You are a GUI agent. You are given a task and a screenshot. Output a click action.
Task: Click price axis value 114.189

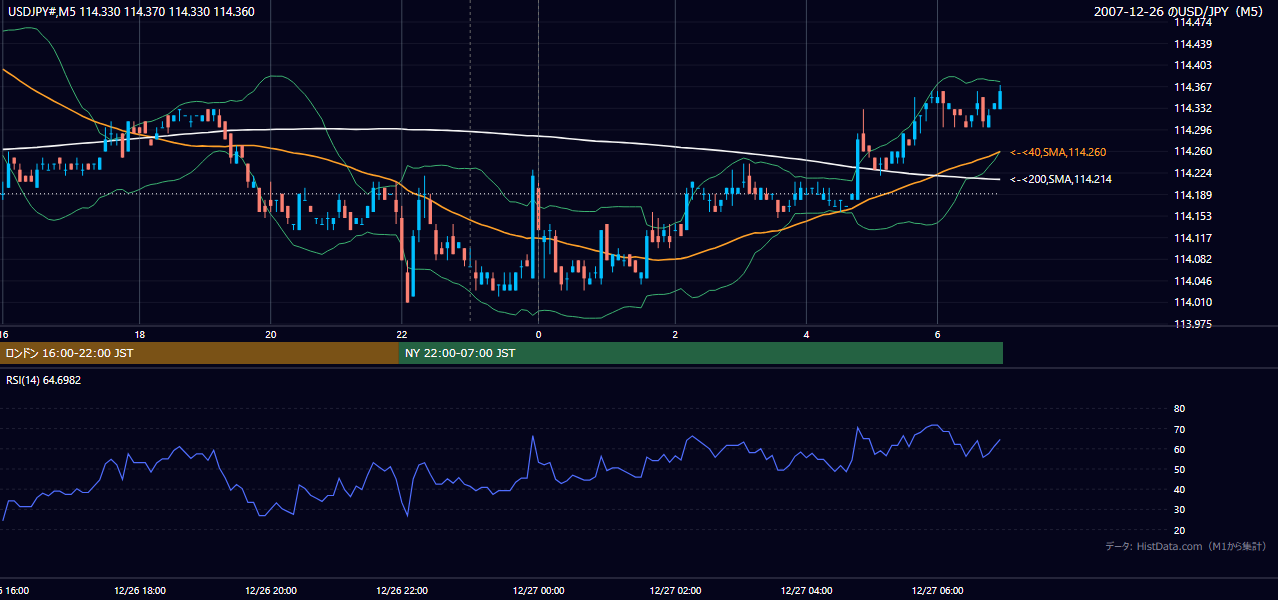(x=1192, y=195)
